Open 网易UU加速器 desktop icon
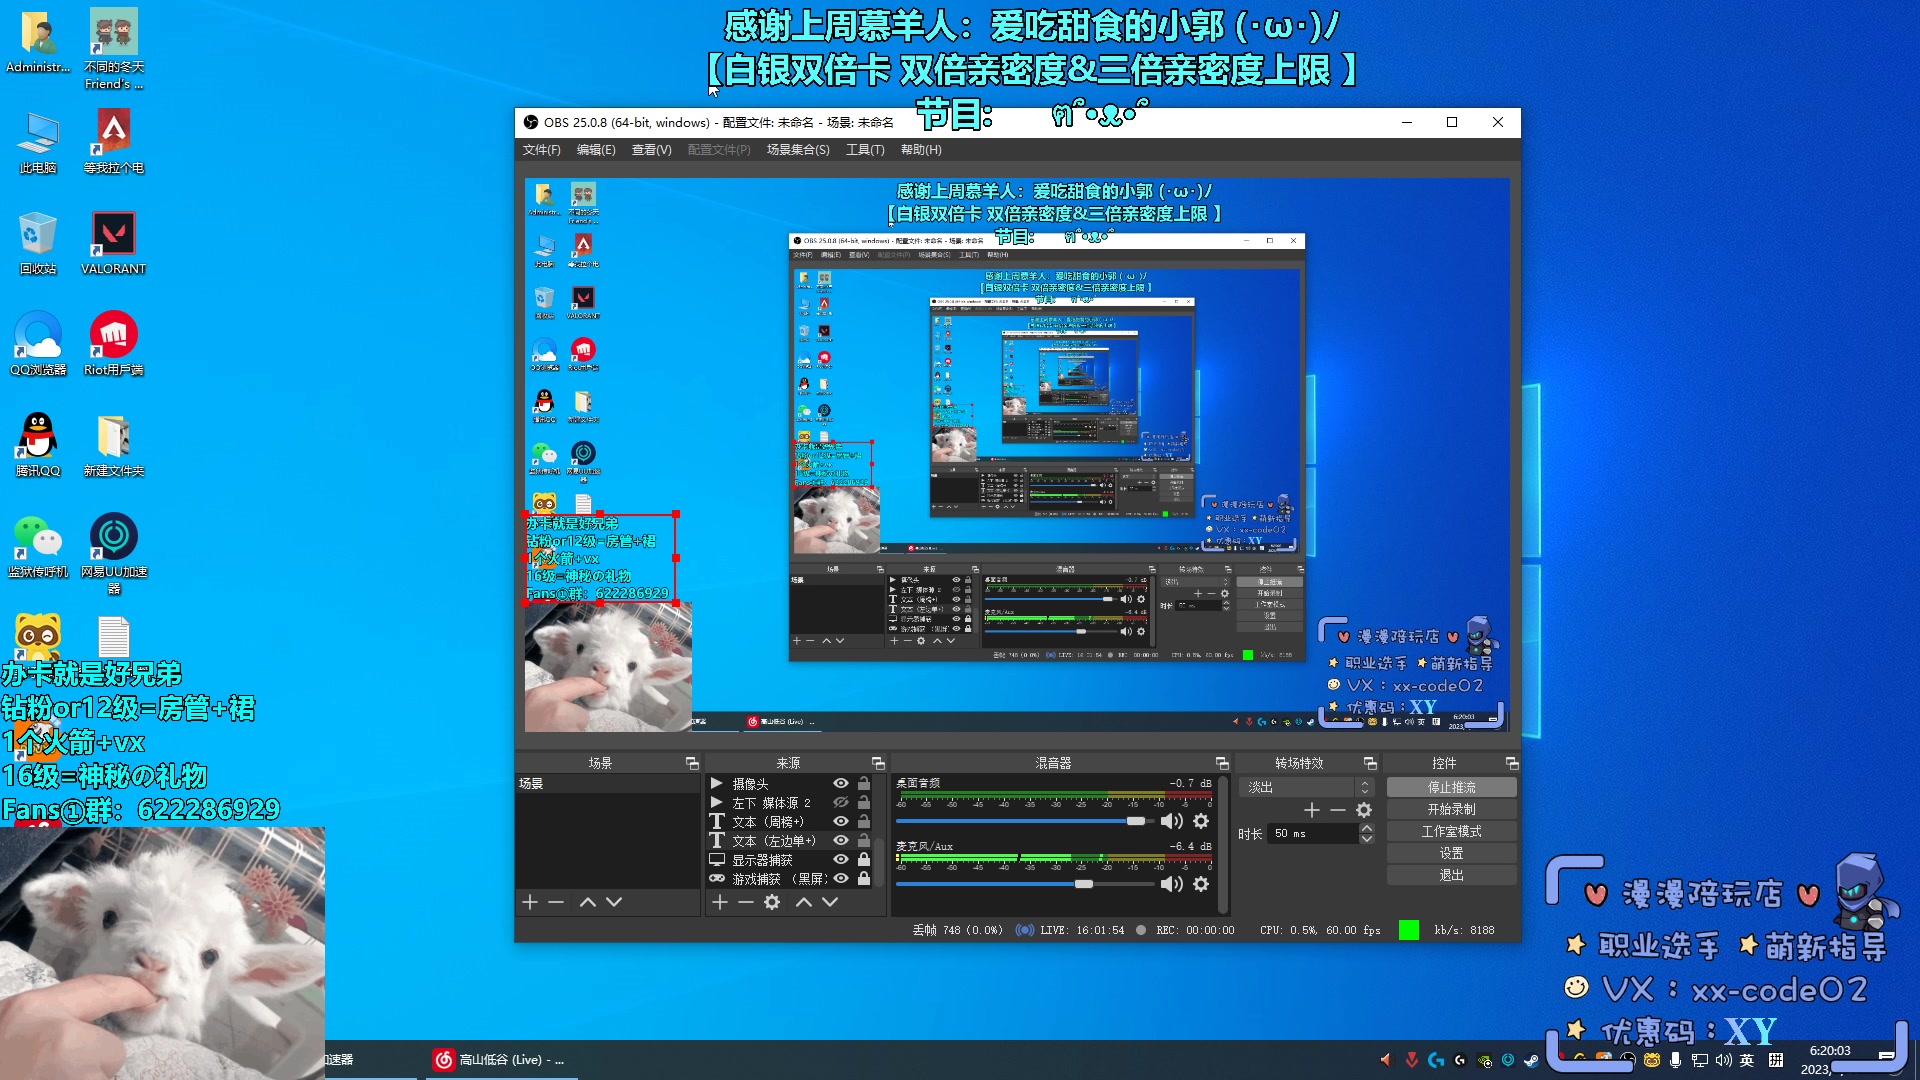The height and width of the screenshot is (1080, 1920). pos(114,553)
